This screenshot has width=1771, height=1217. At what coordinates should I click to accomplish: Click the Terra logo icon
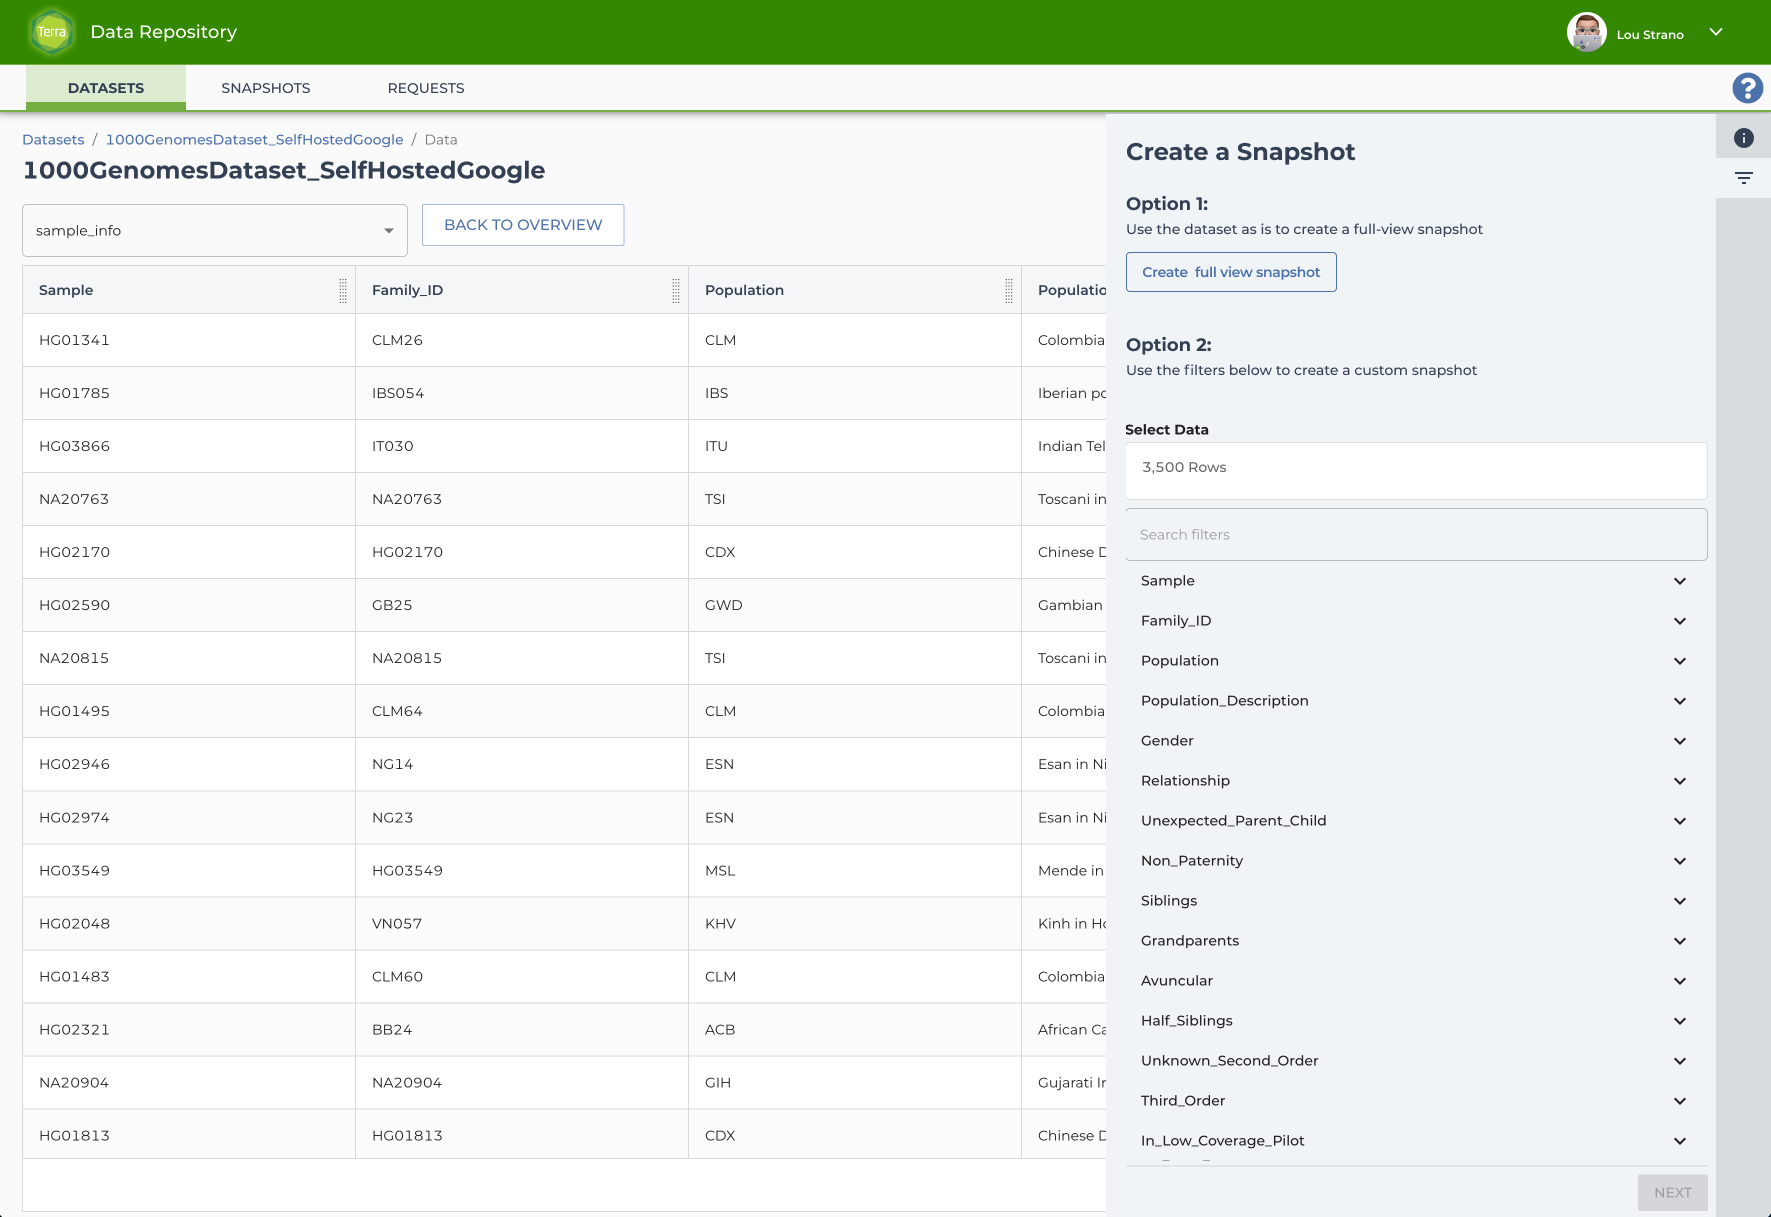click(52, 32)
